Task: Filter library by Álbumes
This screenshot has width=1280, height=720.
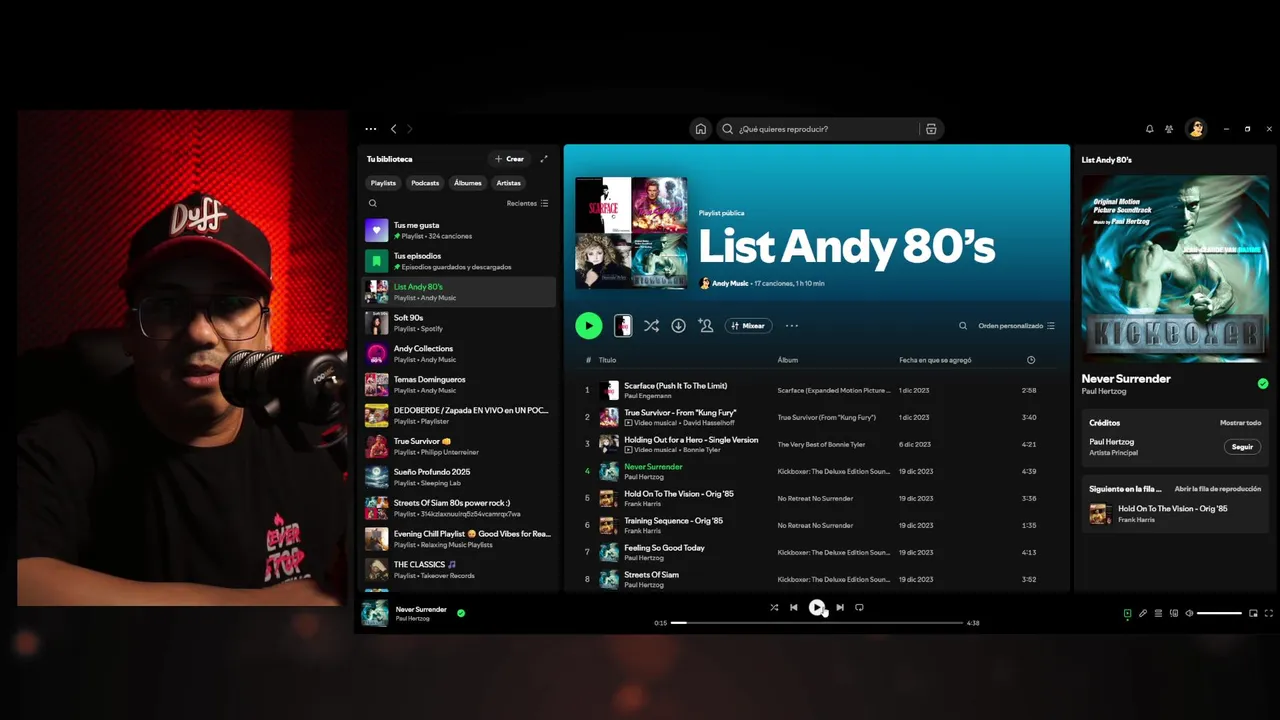Action: [x=468, y=183]
